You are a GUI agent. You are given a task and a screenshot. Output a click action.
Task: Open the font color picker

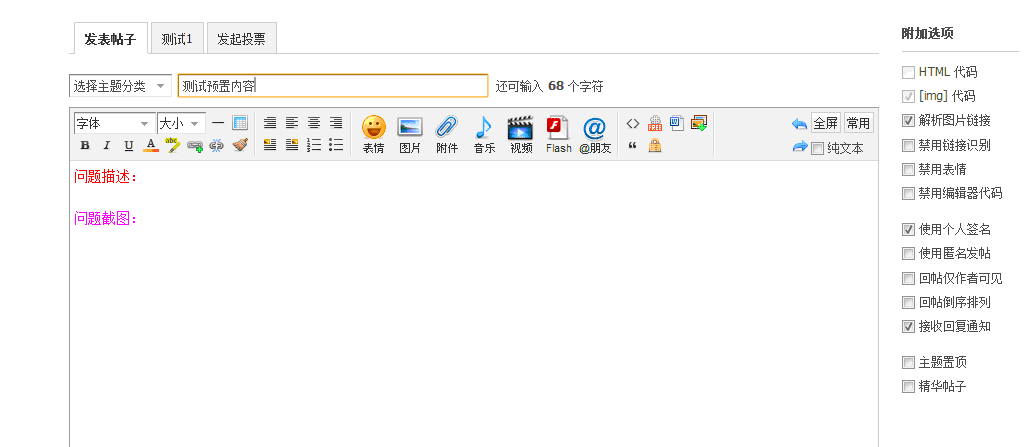(151, 146)
